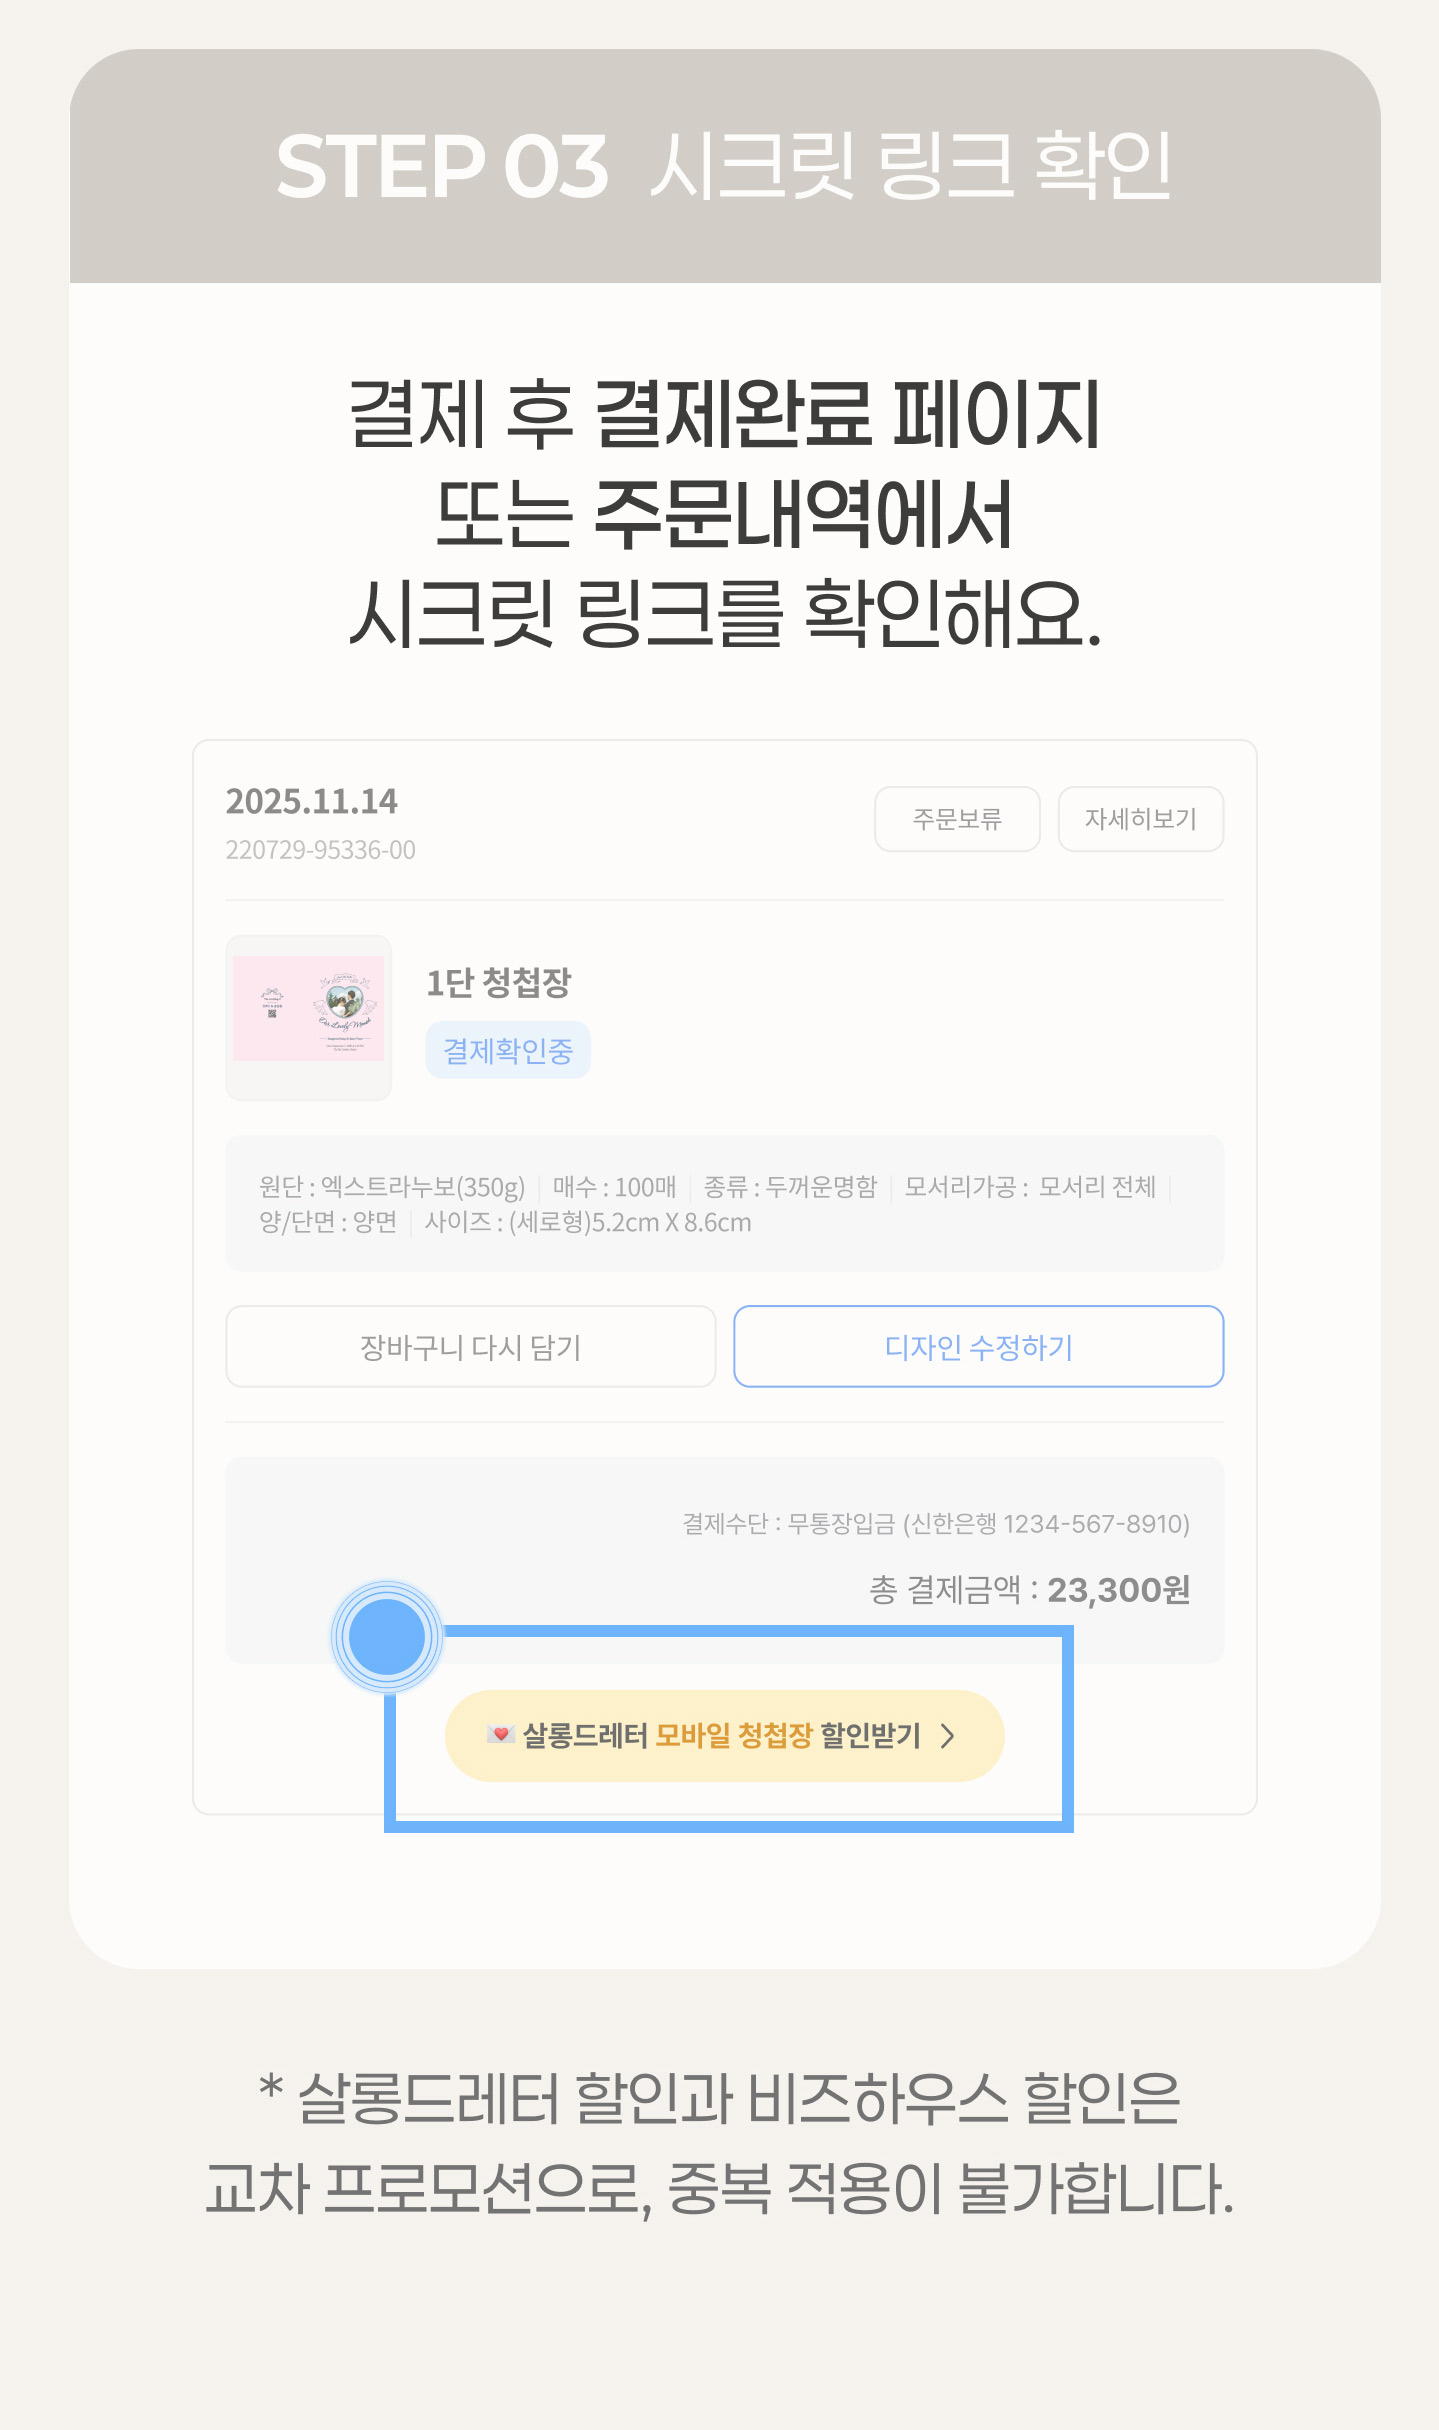Click the 원단 엑스트라누보(350g) option text
This screenshot has height=2430, width=1439.
point(392,1187)
